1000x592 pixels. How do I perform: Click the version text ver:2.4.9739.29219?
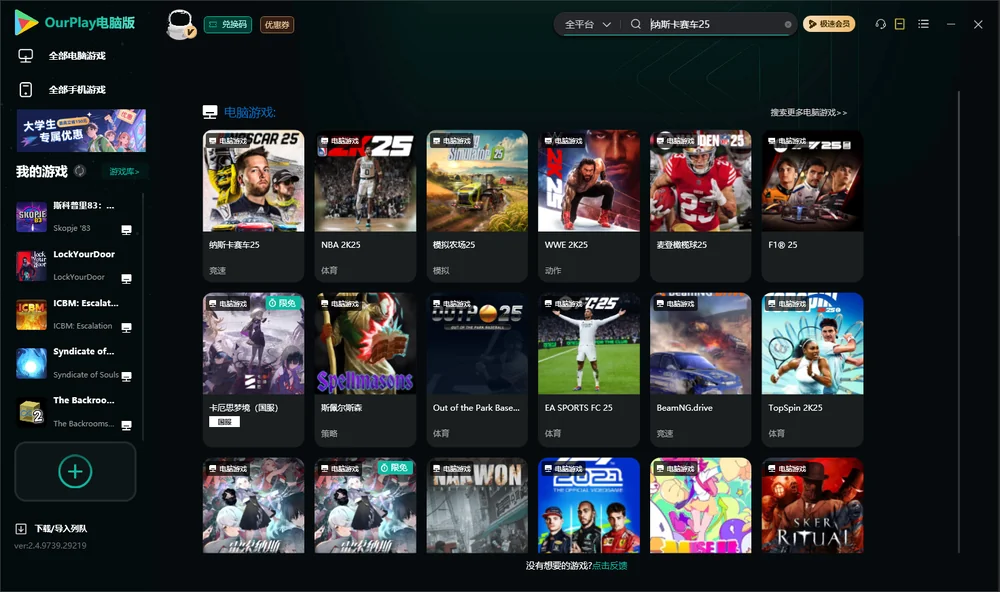[x=50, y=546]
